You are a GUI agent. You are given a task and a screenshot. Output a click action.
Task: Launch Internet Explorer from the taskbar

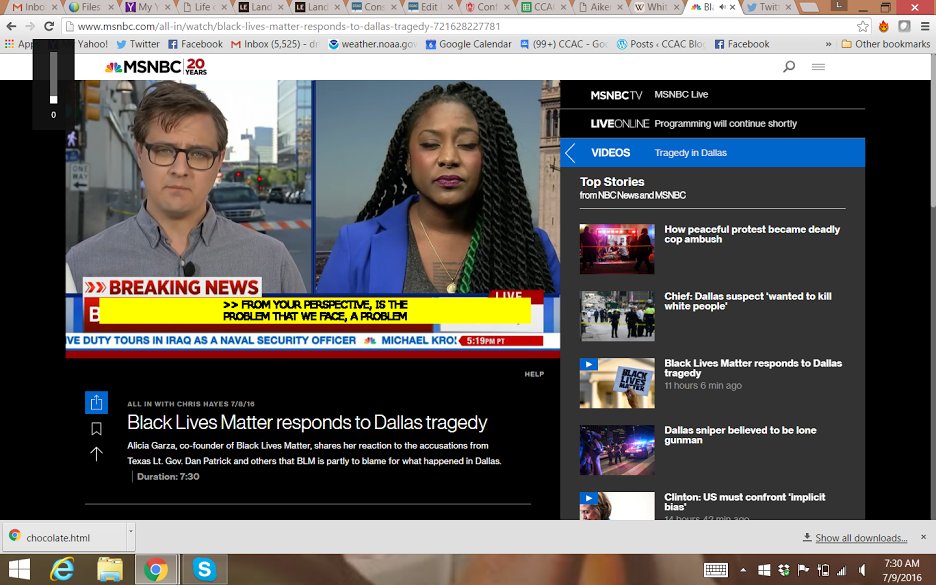pyautogui.click(x=62, y=569)
